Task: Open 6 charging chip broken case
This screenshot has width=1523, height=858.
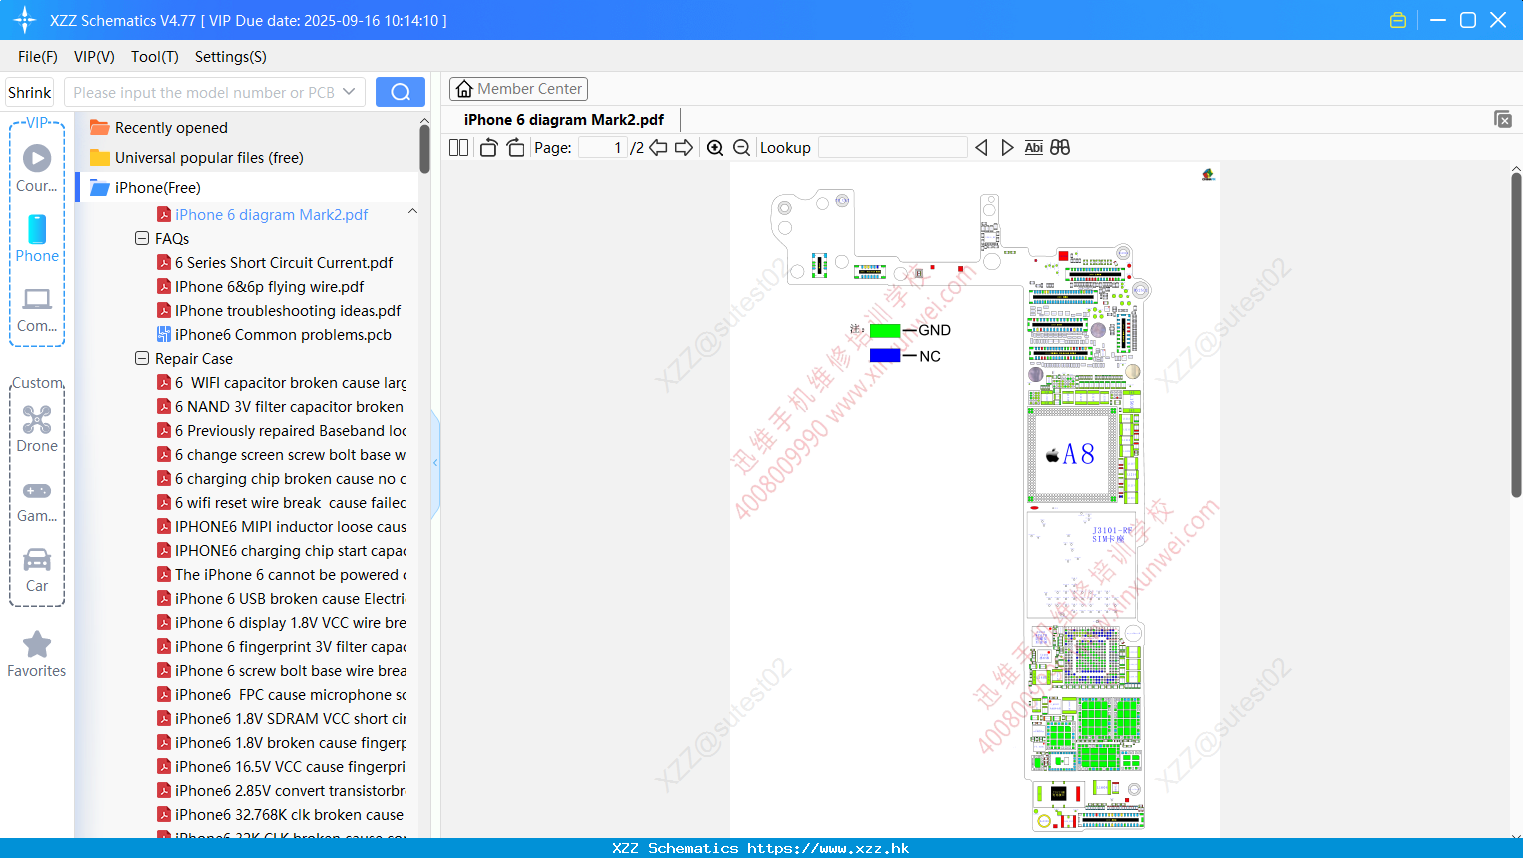Action: [x=290, y=479]
